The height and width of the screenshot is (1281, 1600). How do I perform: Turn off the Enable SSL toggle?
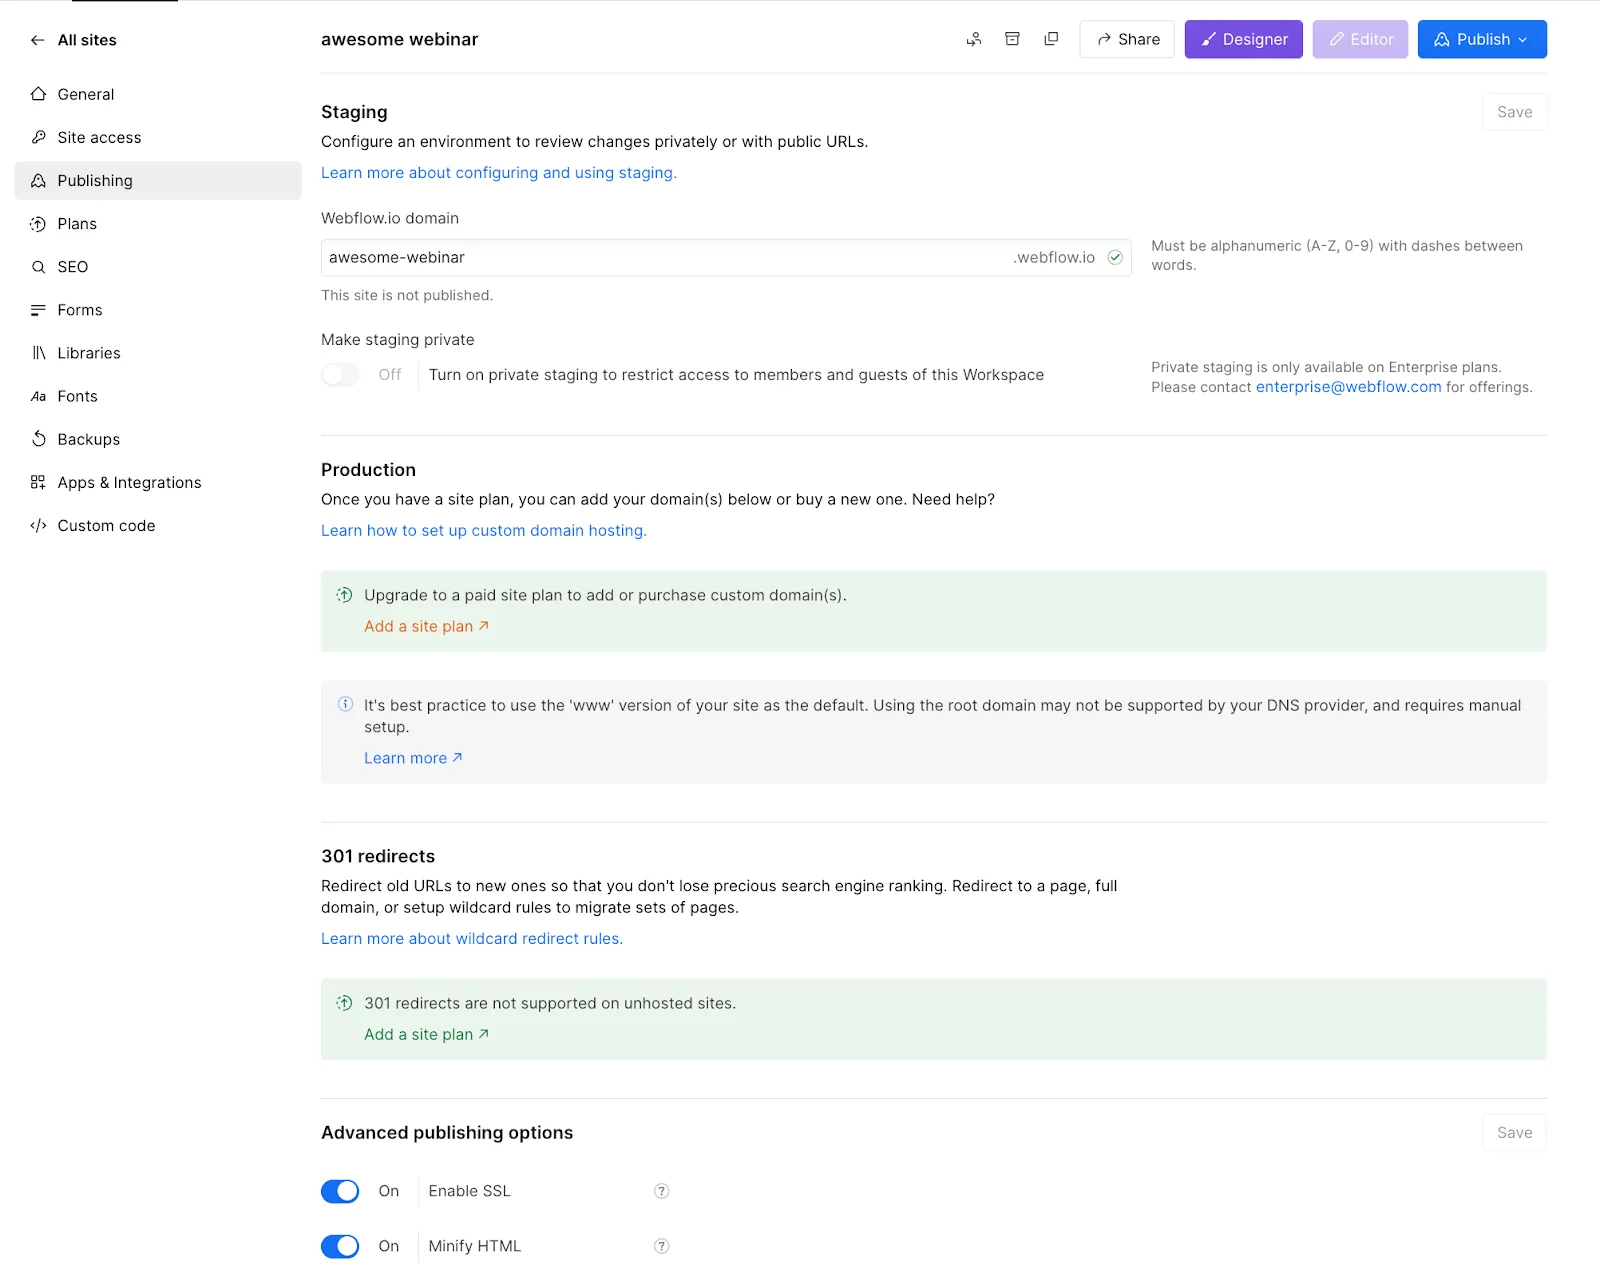340,1191
